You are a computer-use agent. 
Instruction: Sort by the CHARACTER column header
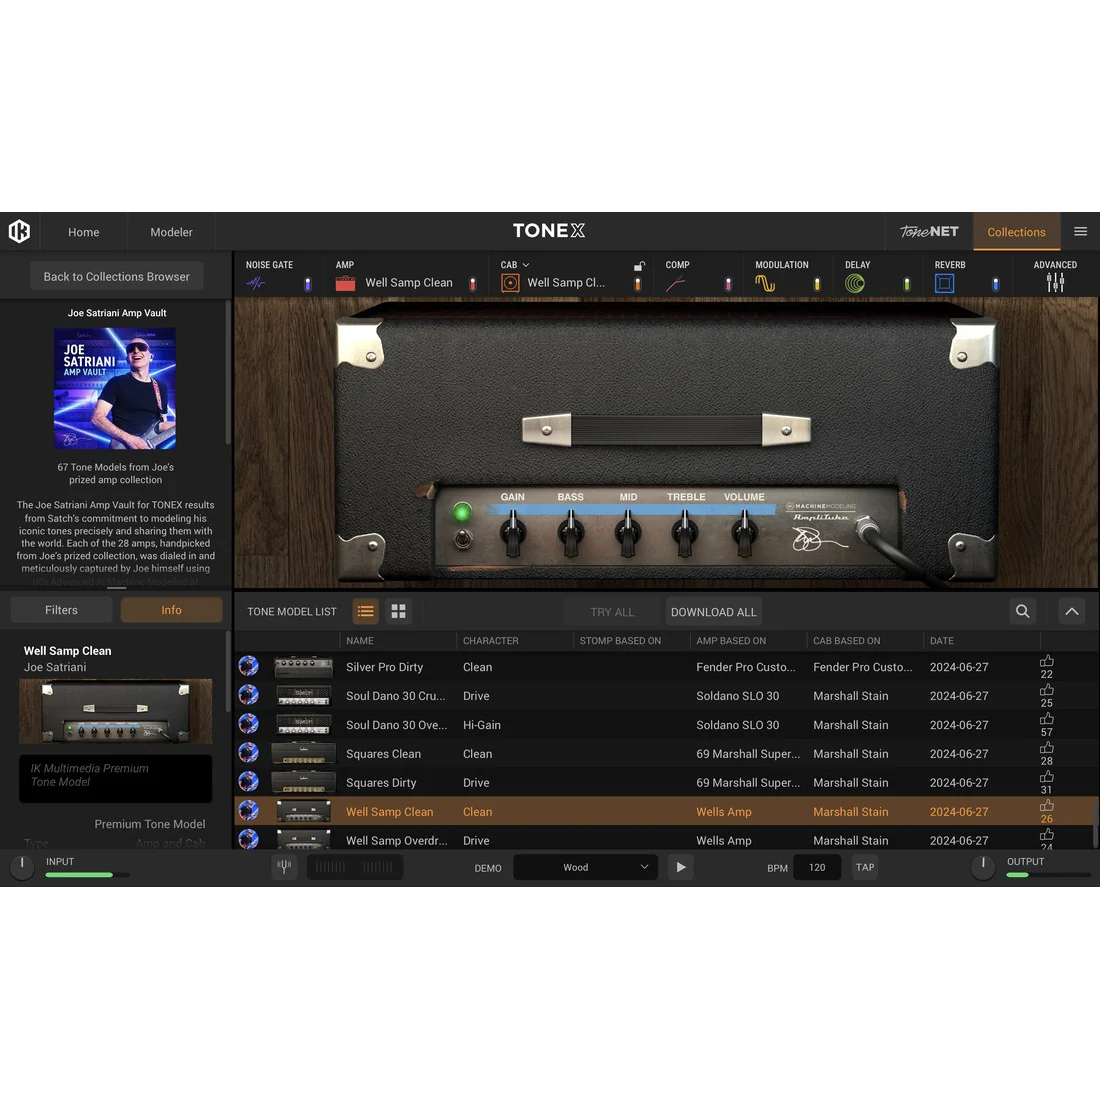point(490,640)
